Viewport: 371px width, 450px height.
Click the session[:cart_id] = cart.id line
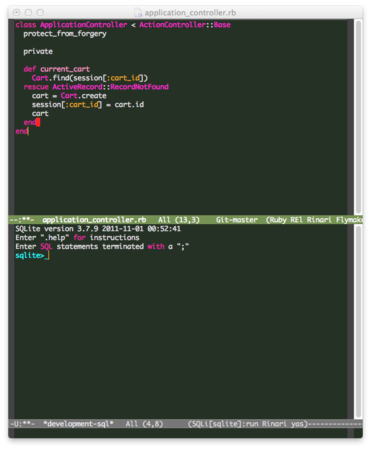88,105
